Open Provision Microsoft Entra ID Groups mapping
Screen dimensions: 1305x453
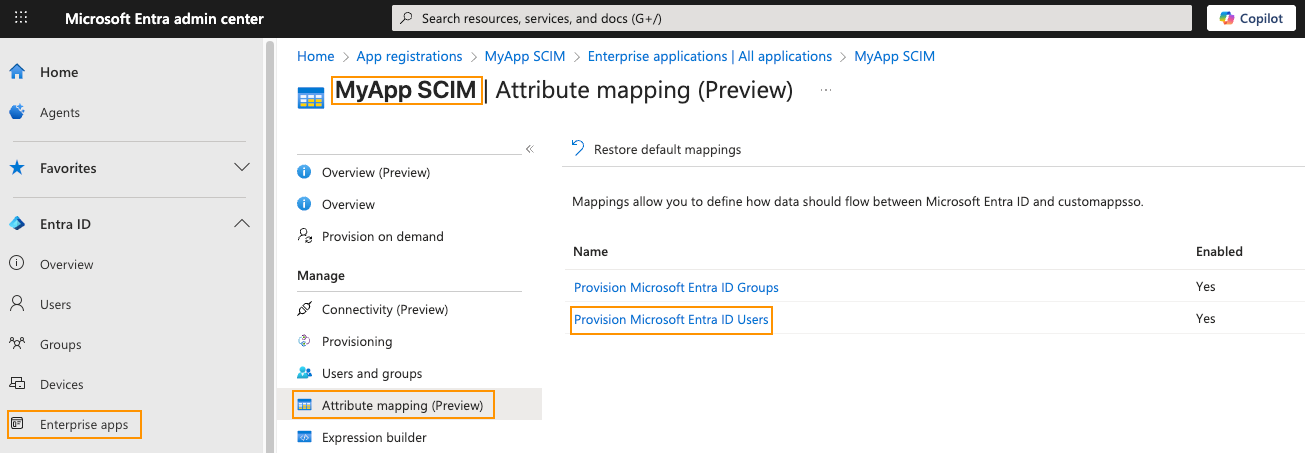click(x=676, y=287)
